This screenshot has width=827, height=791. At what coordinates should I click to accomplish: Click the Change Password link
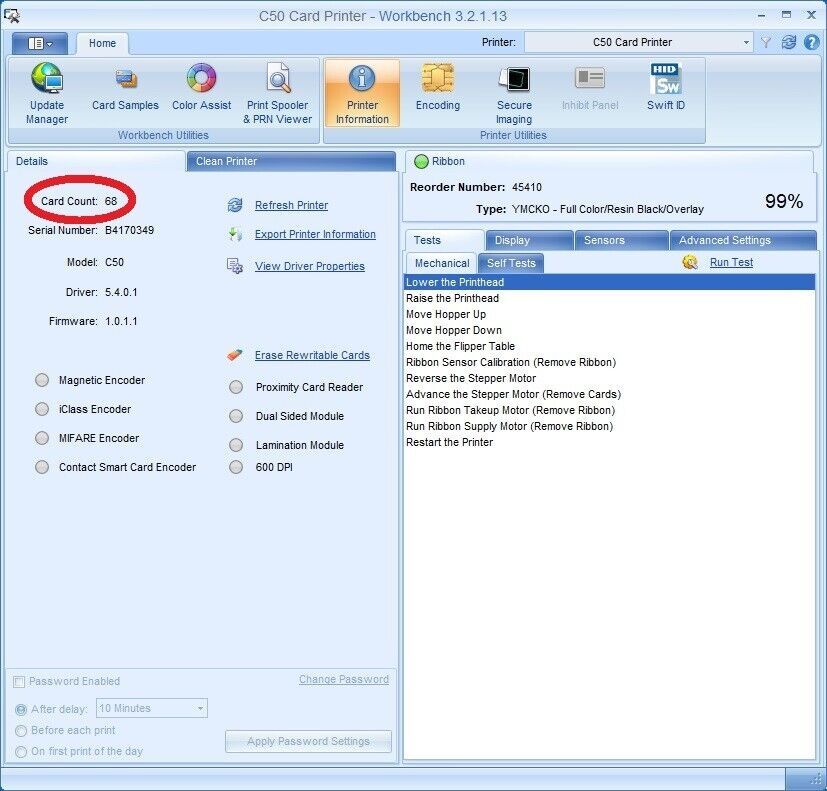(344, 679)
